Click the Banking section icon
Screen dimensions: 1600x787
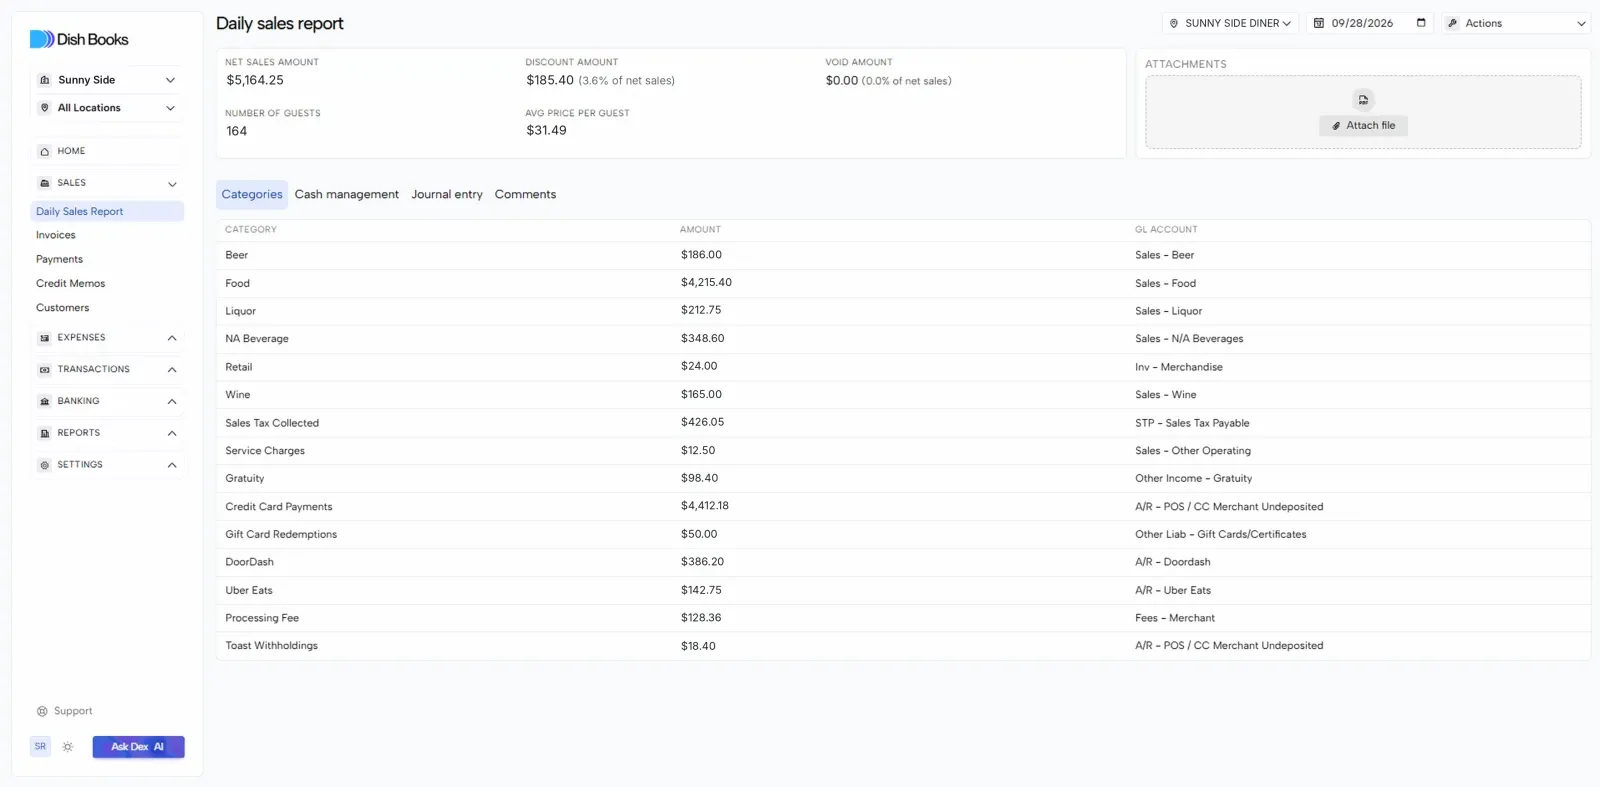coord(44,401)
